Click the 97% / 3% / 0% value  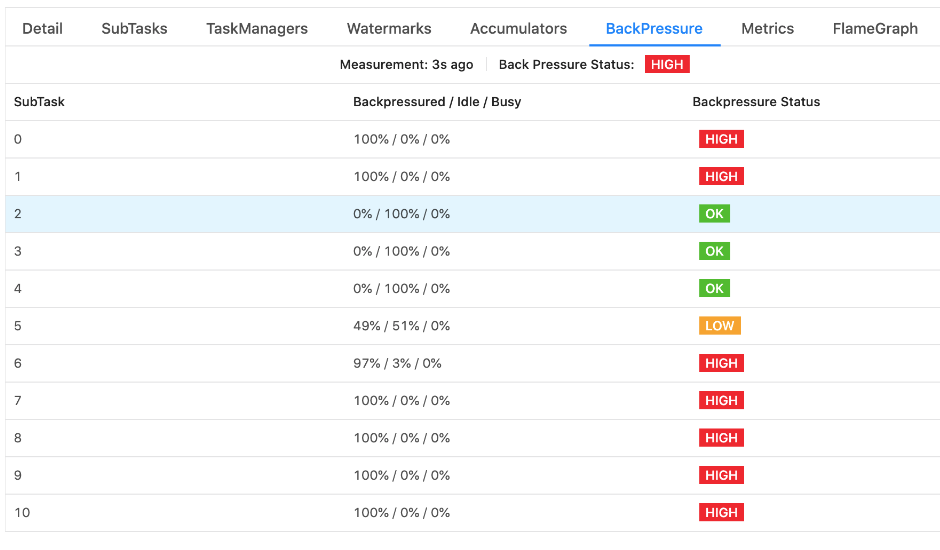click(397, 363)
